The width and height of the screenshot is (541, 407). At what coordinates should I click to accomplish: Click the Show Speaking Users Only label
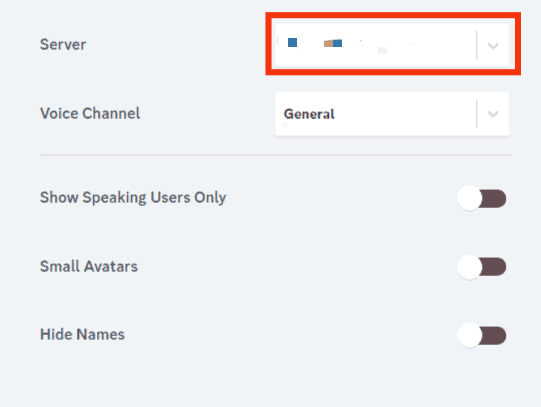(x=133, y=198)
